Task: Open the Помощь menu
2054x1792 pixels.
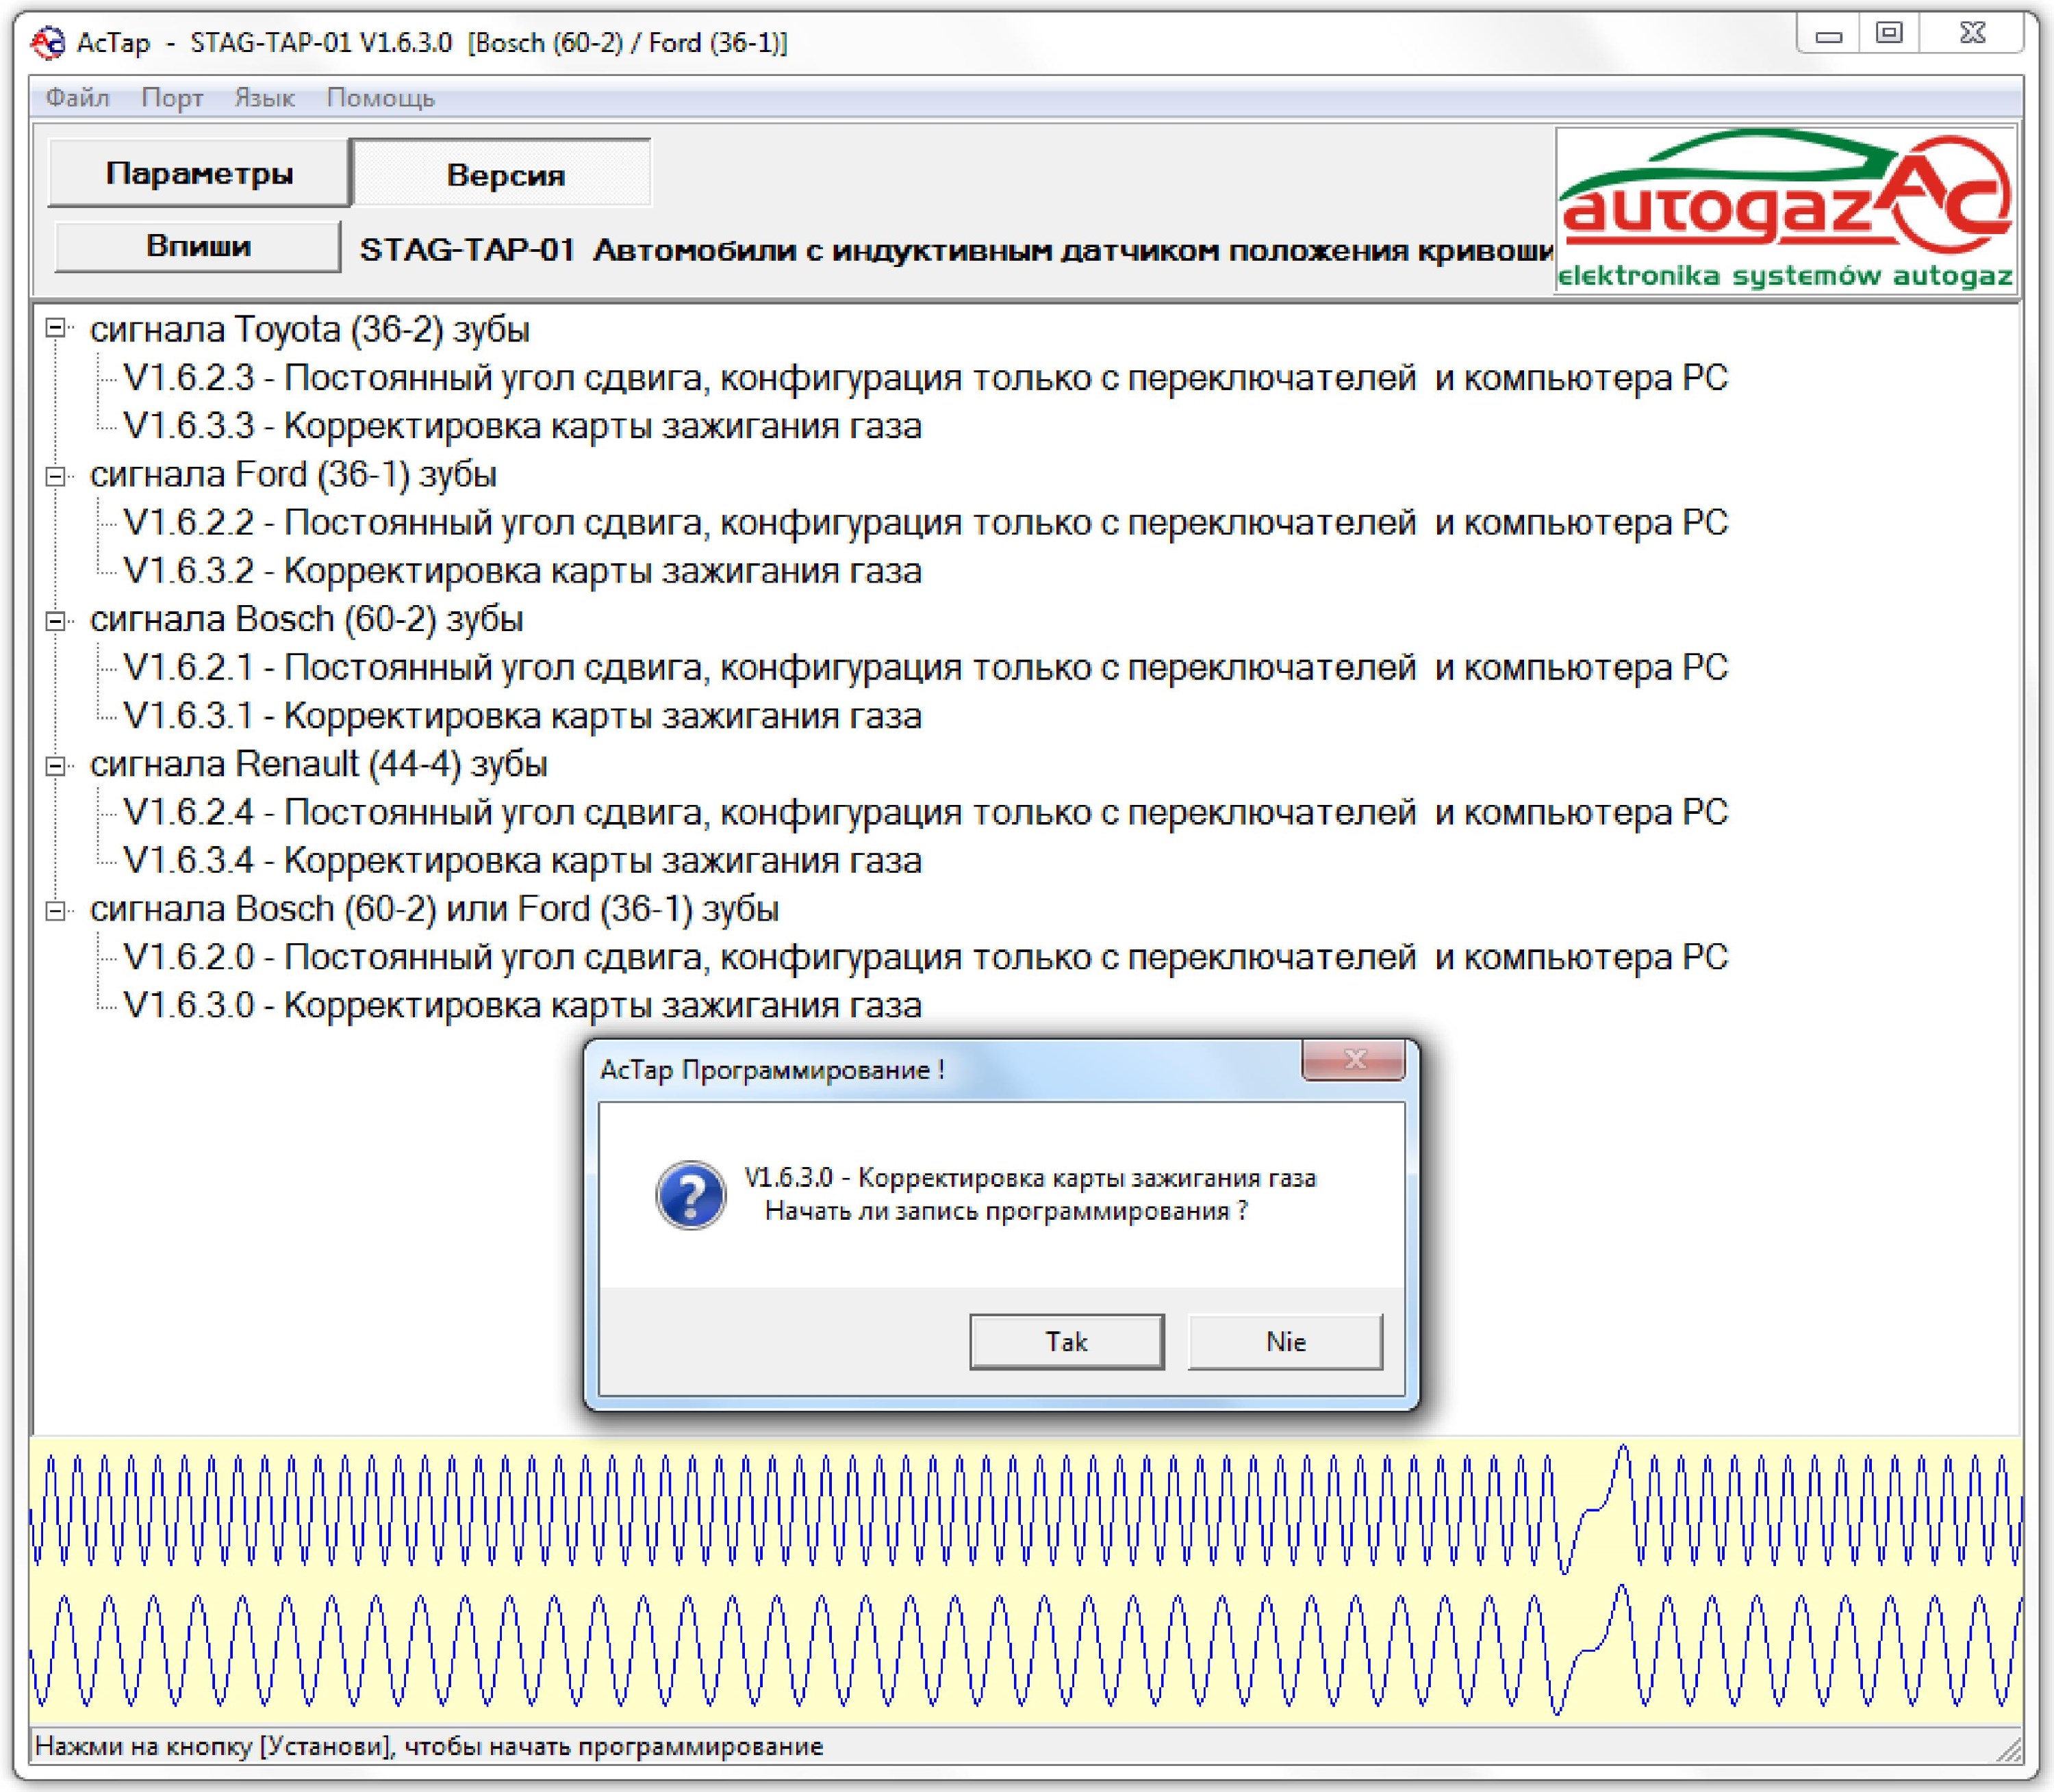Action: click(380, 98)
